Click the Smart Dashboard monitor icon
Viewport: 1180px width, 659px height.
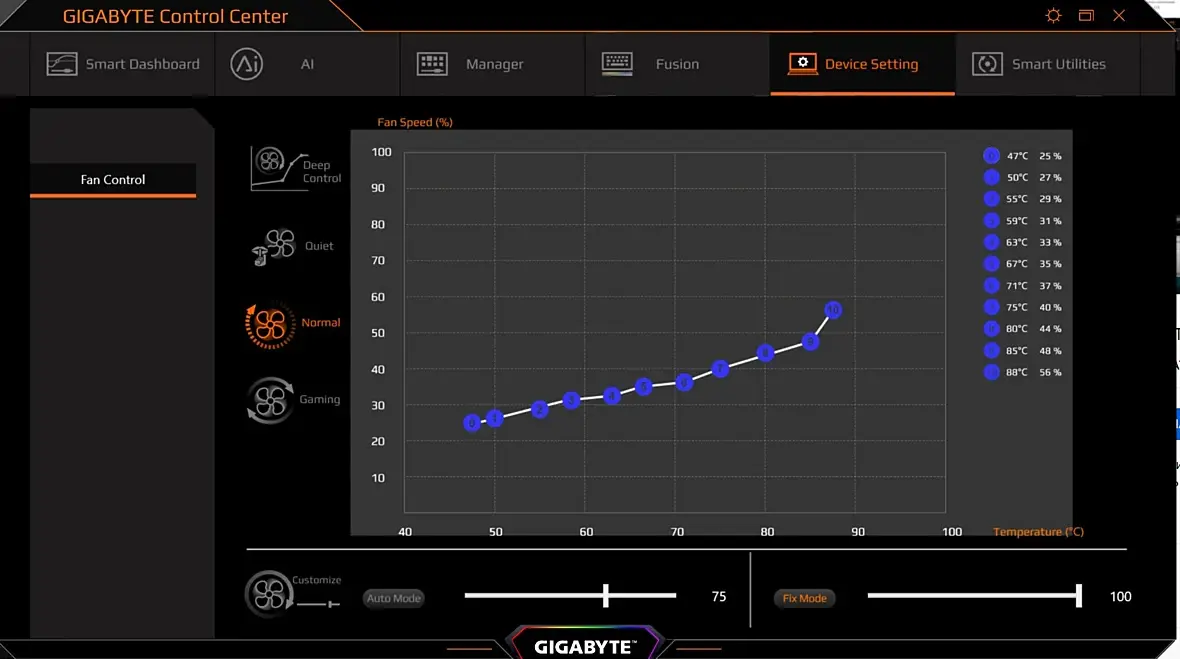62,64
